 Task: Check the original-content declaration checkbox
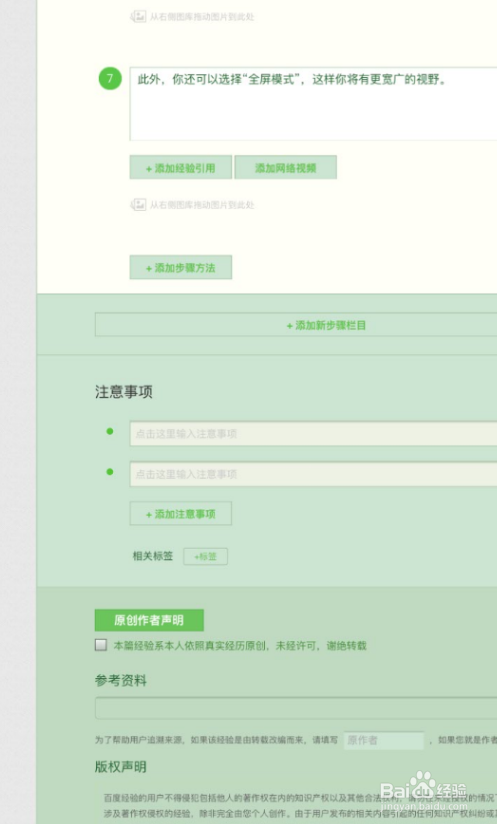(x=101, y=645)
